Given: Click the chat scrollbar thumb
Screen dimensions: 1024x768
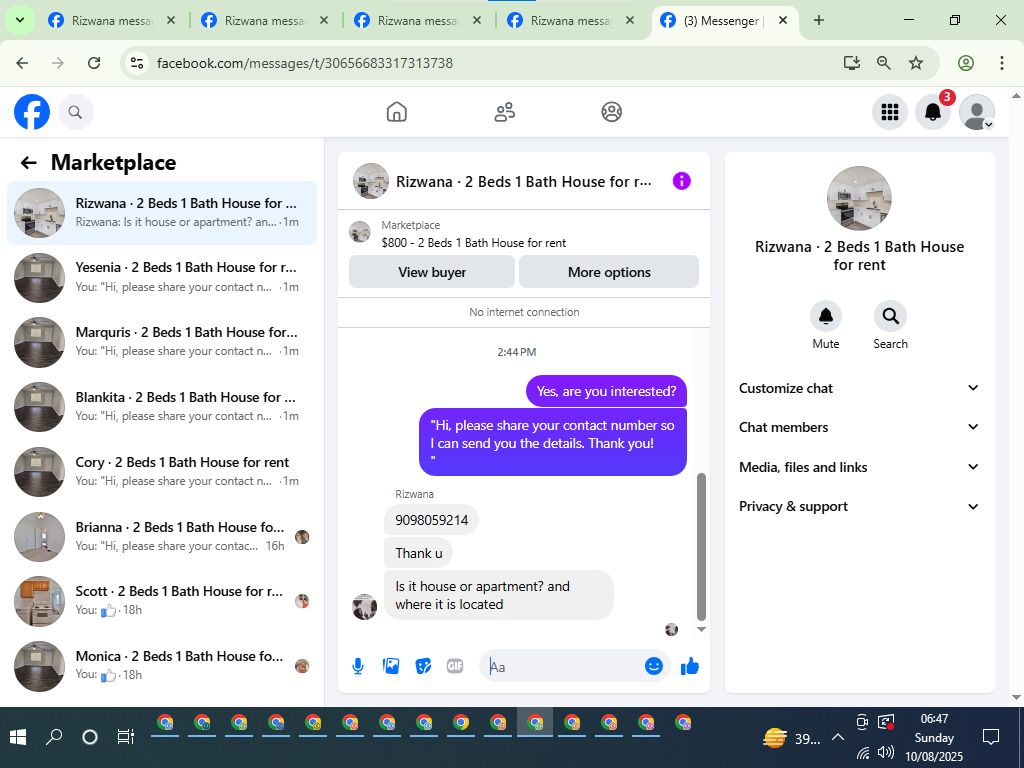Looking at the screenshot, I should point(701,547).
